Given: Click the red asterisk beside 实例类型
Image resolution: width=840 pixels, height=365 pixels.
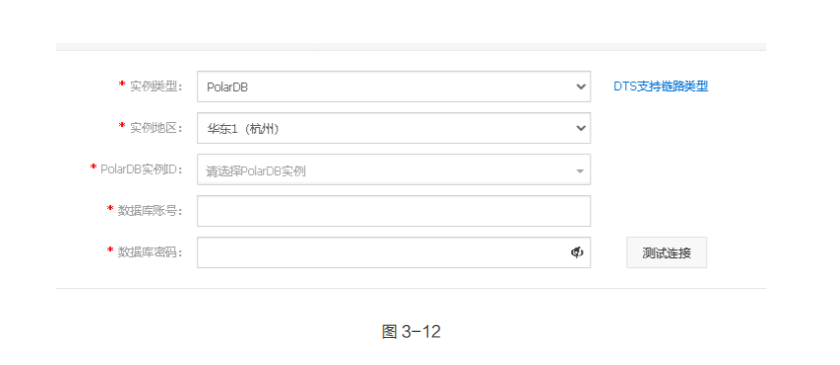Looking at the screenshot, I should pos(122,85).
